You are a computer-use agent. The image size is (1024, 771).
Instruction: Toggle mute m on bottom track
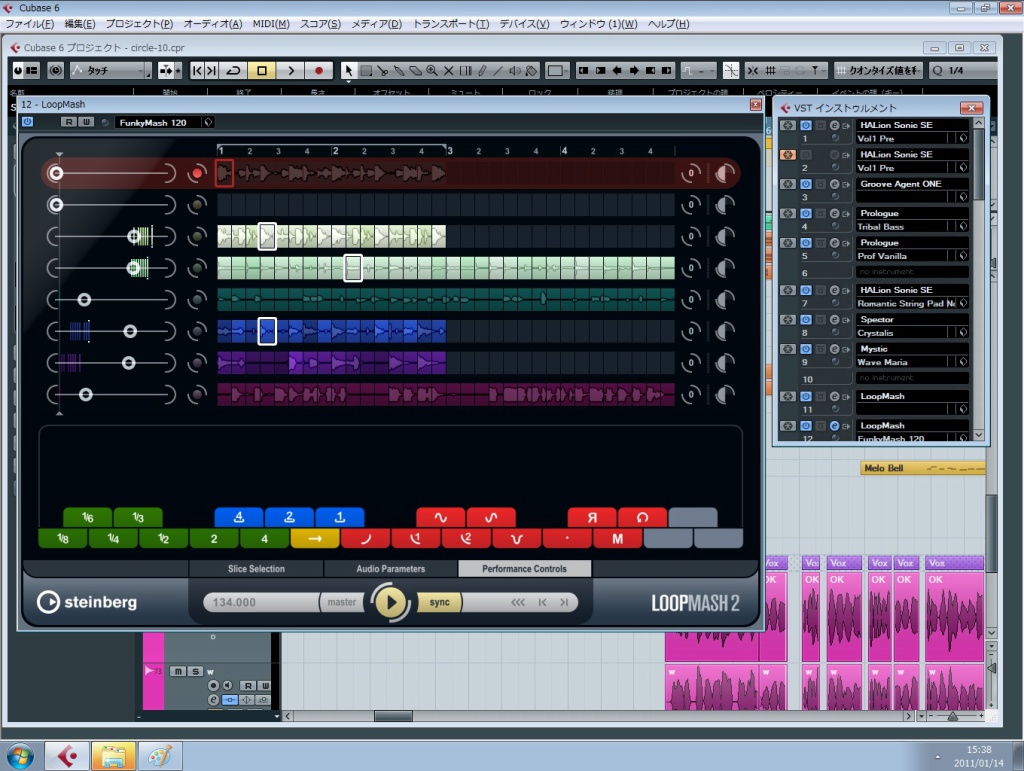point(178,671)
